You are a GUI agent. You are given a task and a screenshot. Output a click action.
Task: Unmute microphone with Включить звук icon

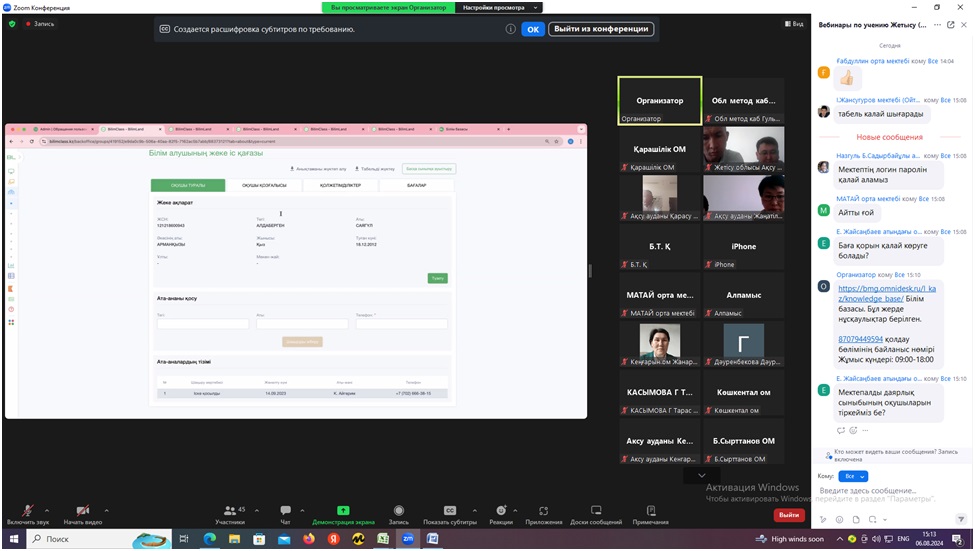[x=27, y=510]
